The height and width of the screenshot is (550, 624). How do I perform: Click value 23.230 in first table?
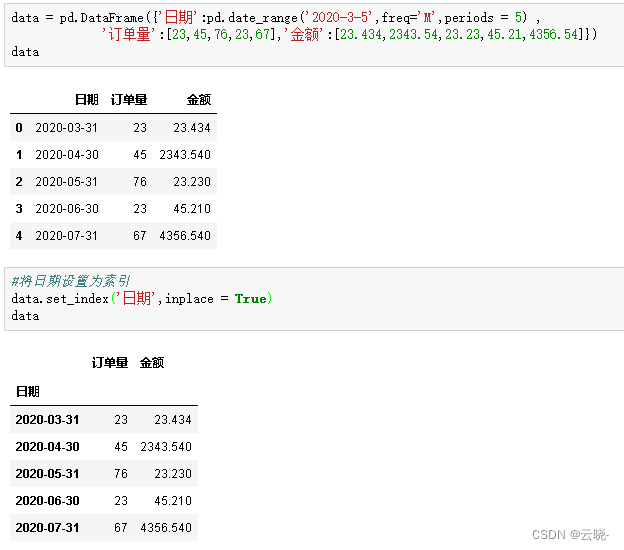click(x=192, y=182)
